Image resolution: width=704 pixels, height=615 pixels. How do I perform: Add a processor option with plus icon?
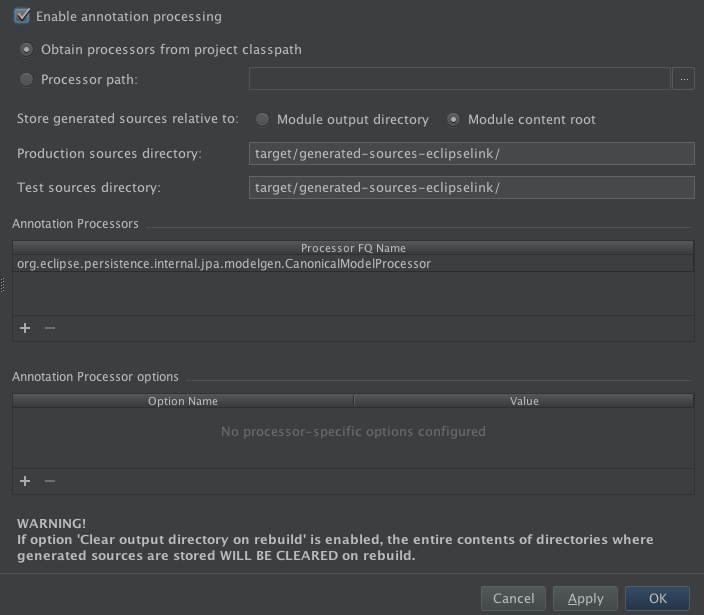(25, 481)
